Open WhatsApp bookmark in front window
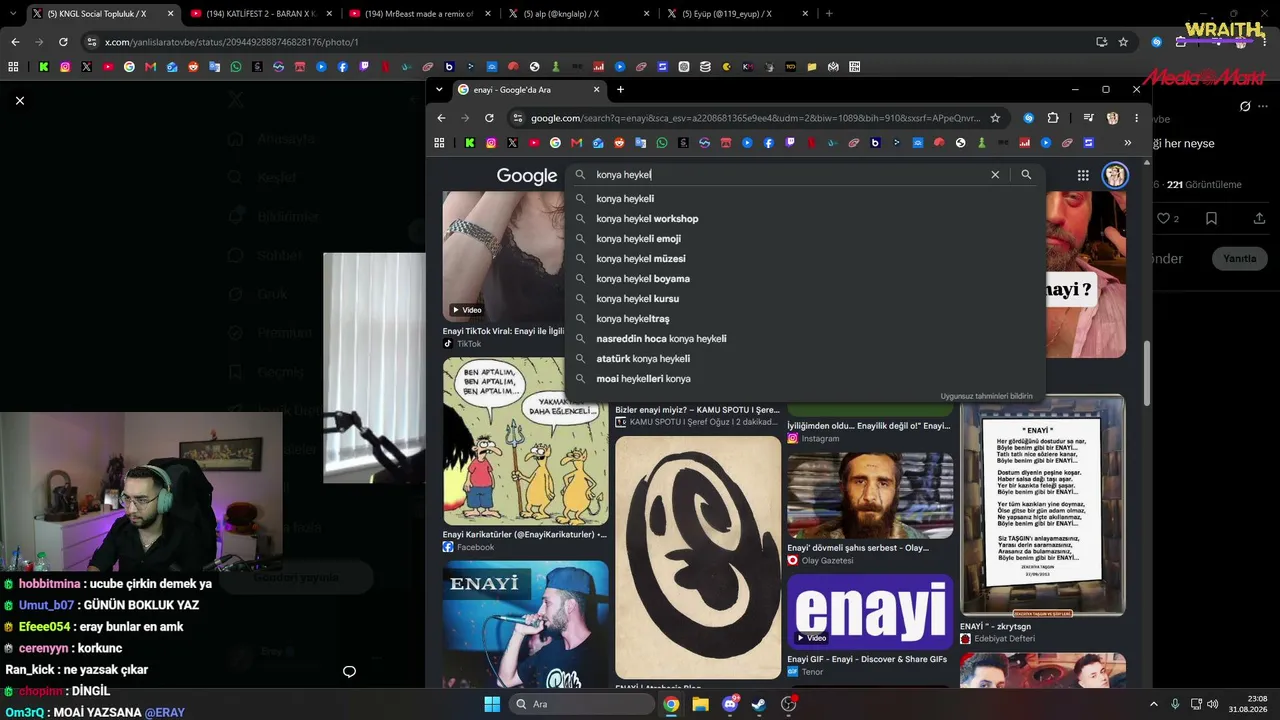 pyautogui.click(x=661, y=143)
